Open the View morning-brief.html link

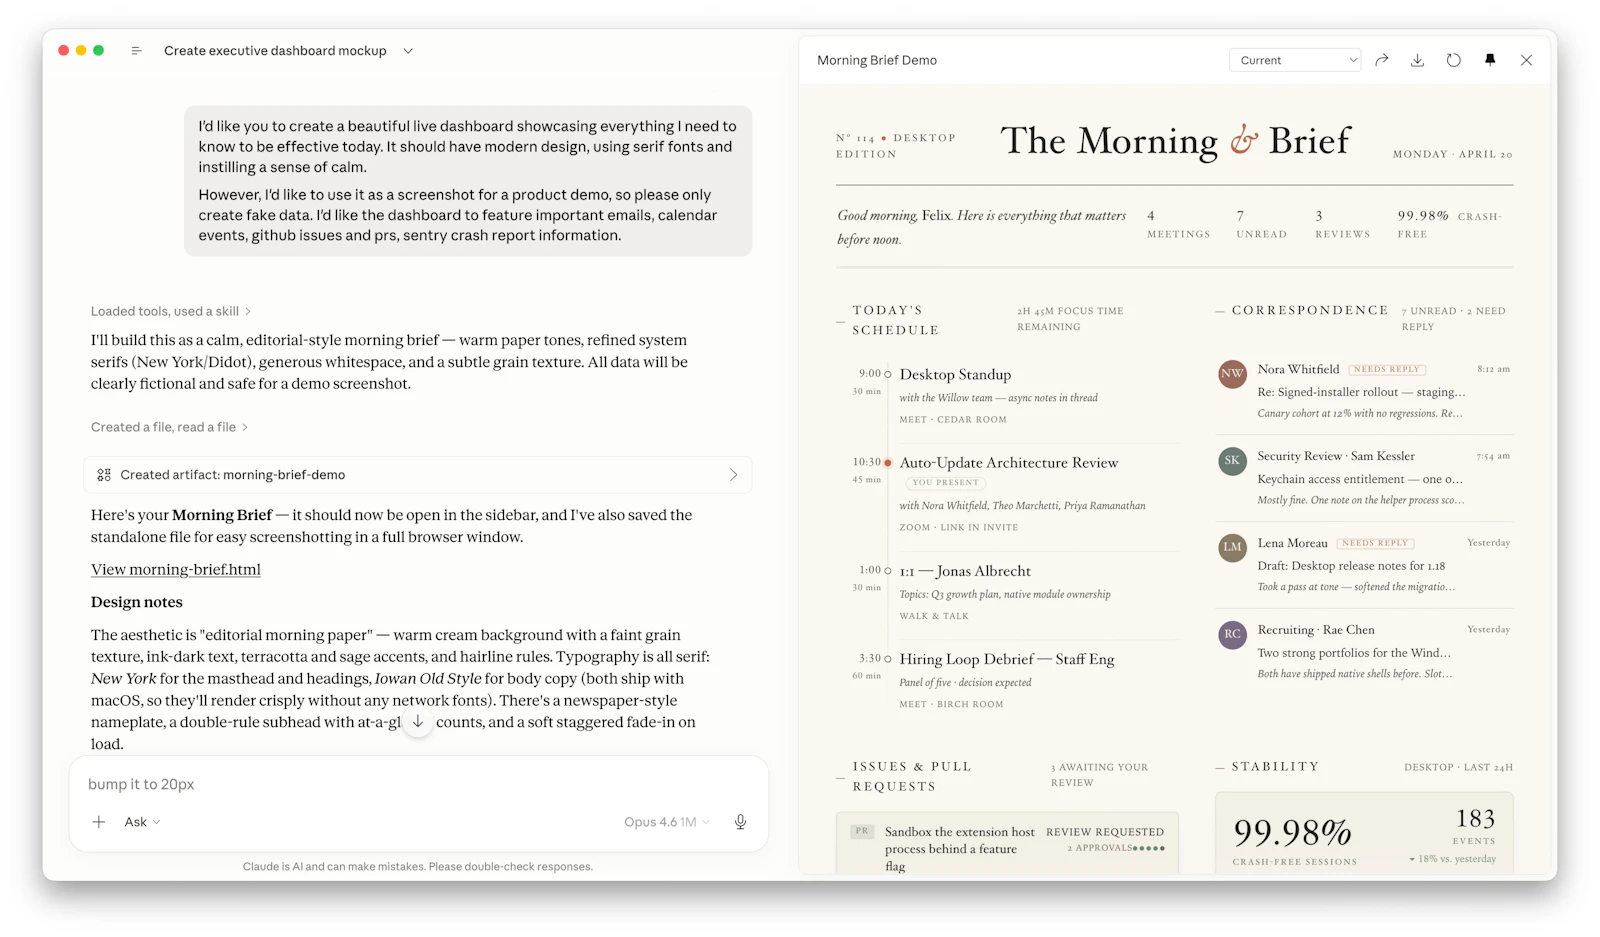176,570
